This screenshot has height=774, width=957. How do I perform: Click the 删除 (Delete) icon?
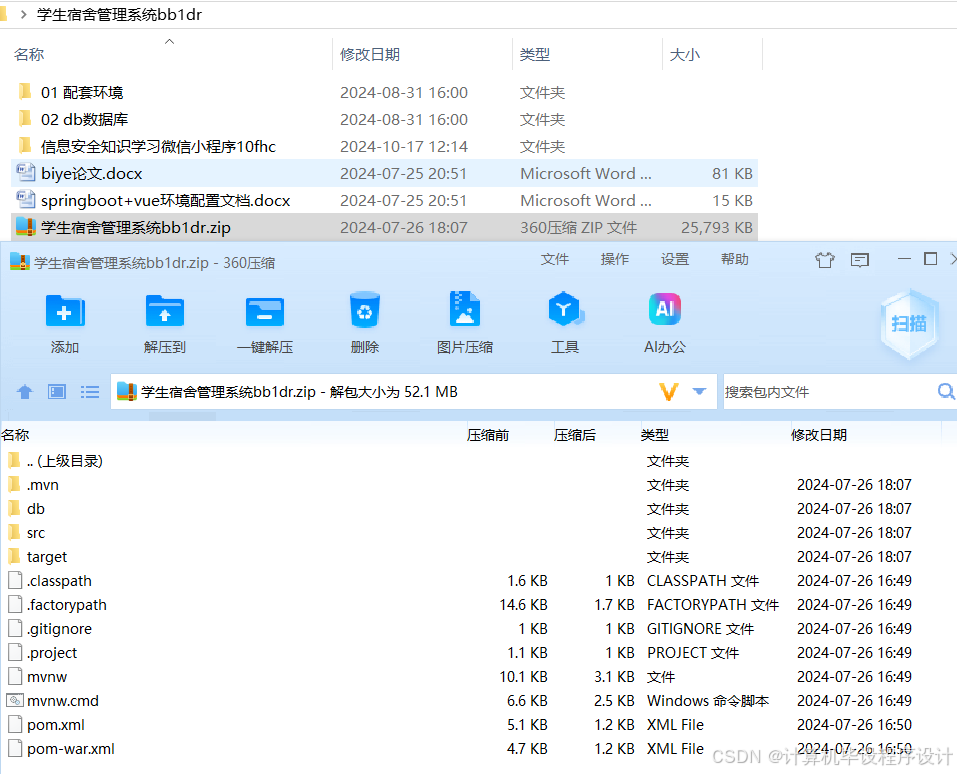364,320
